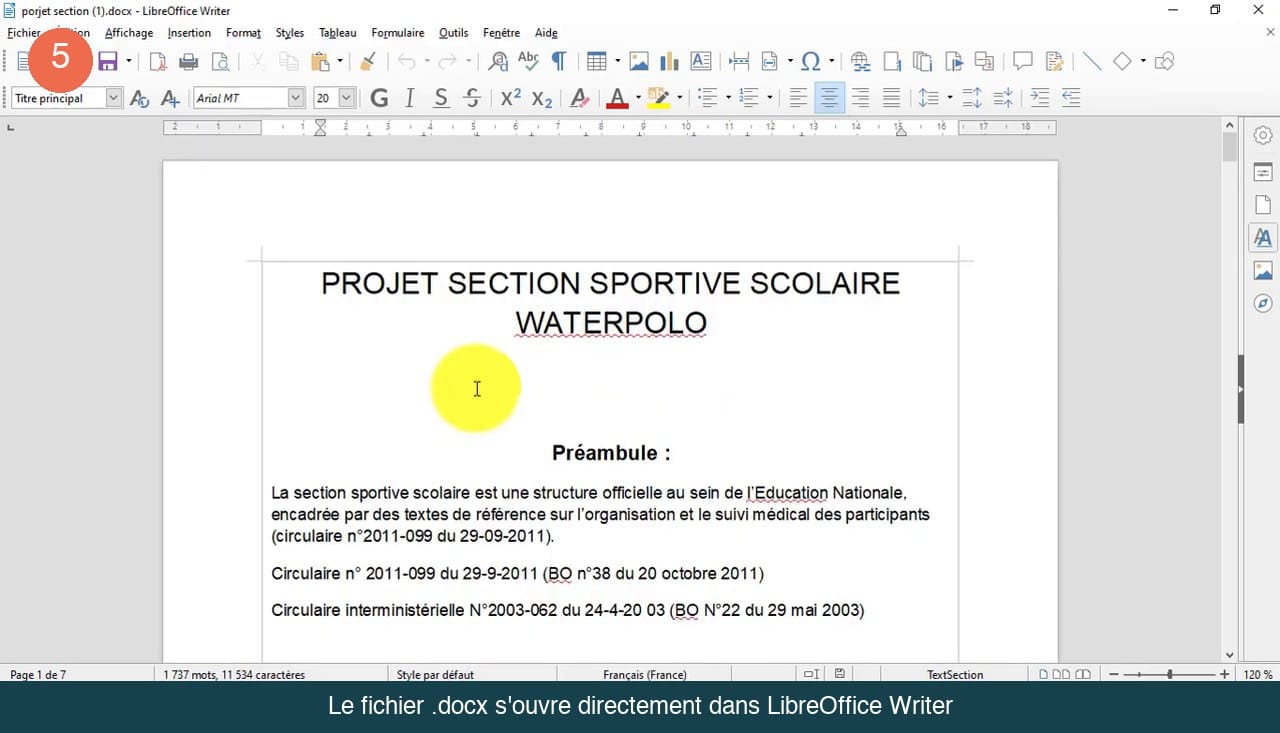
Task: Insert a cross-reference
Action: click(985, 62)
